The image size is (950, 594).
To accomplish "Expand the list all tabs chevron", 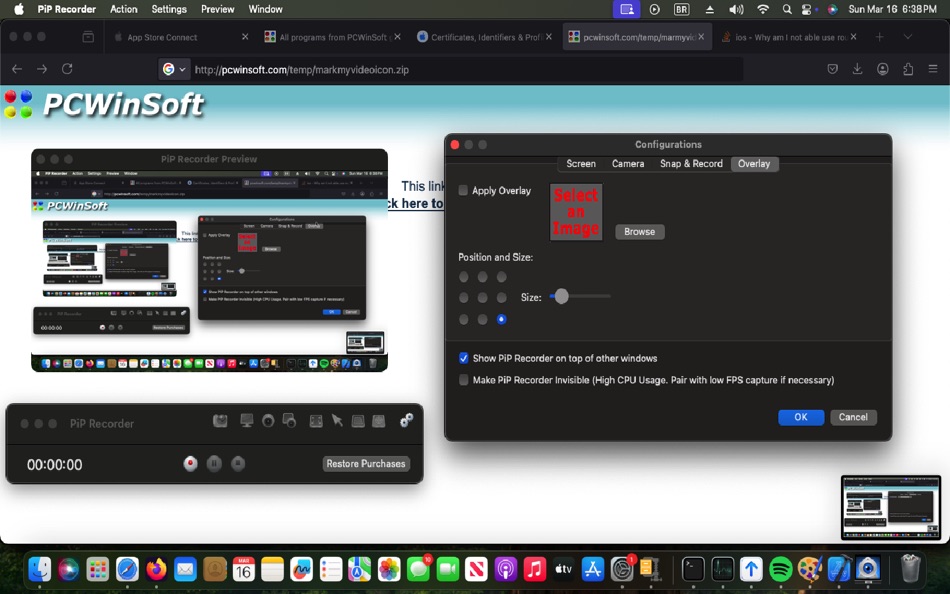I will [908, 37].
